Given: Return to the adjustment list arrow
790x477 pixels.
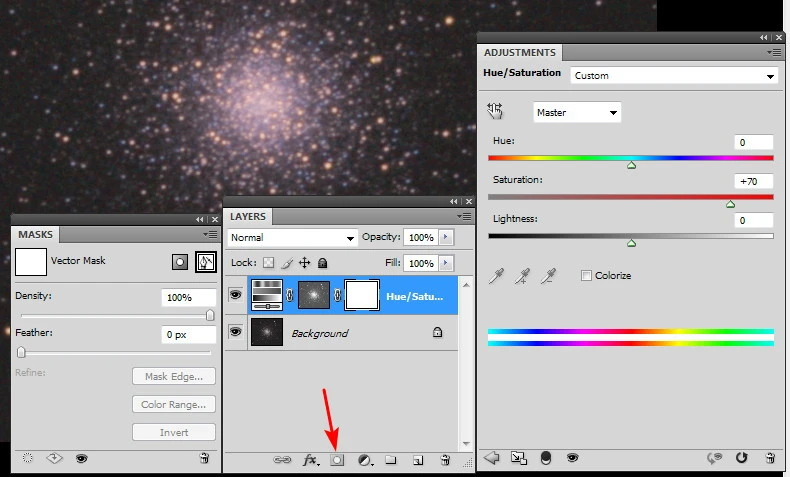Looking at the screenshot, I should (492, 458).
